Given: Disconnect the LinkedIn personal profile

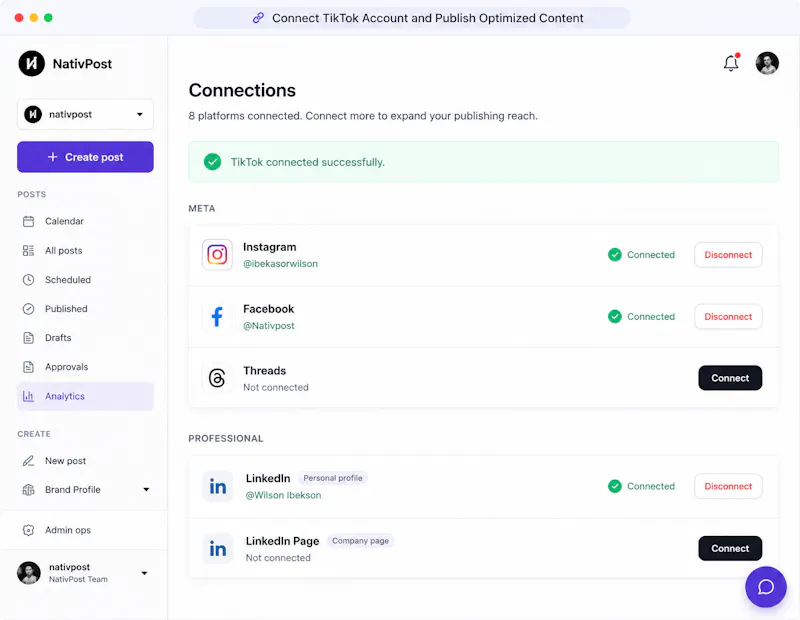Looking at the screenshot, I should 728,486.
